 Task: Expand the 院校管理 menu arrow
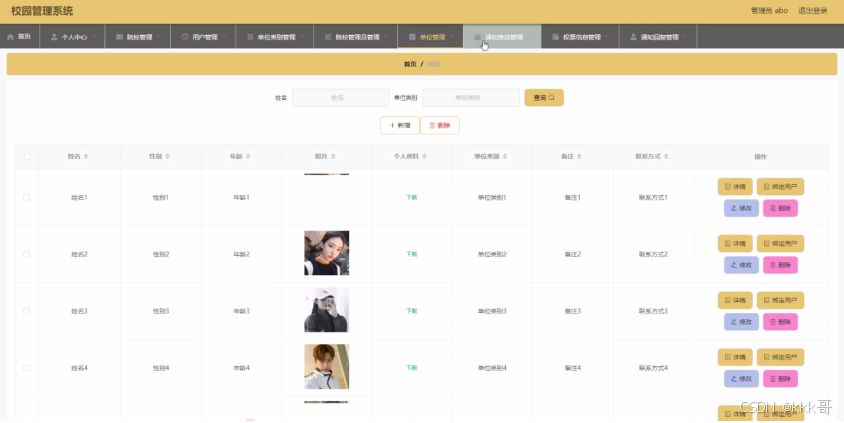(x=159, y=37)
